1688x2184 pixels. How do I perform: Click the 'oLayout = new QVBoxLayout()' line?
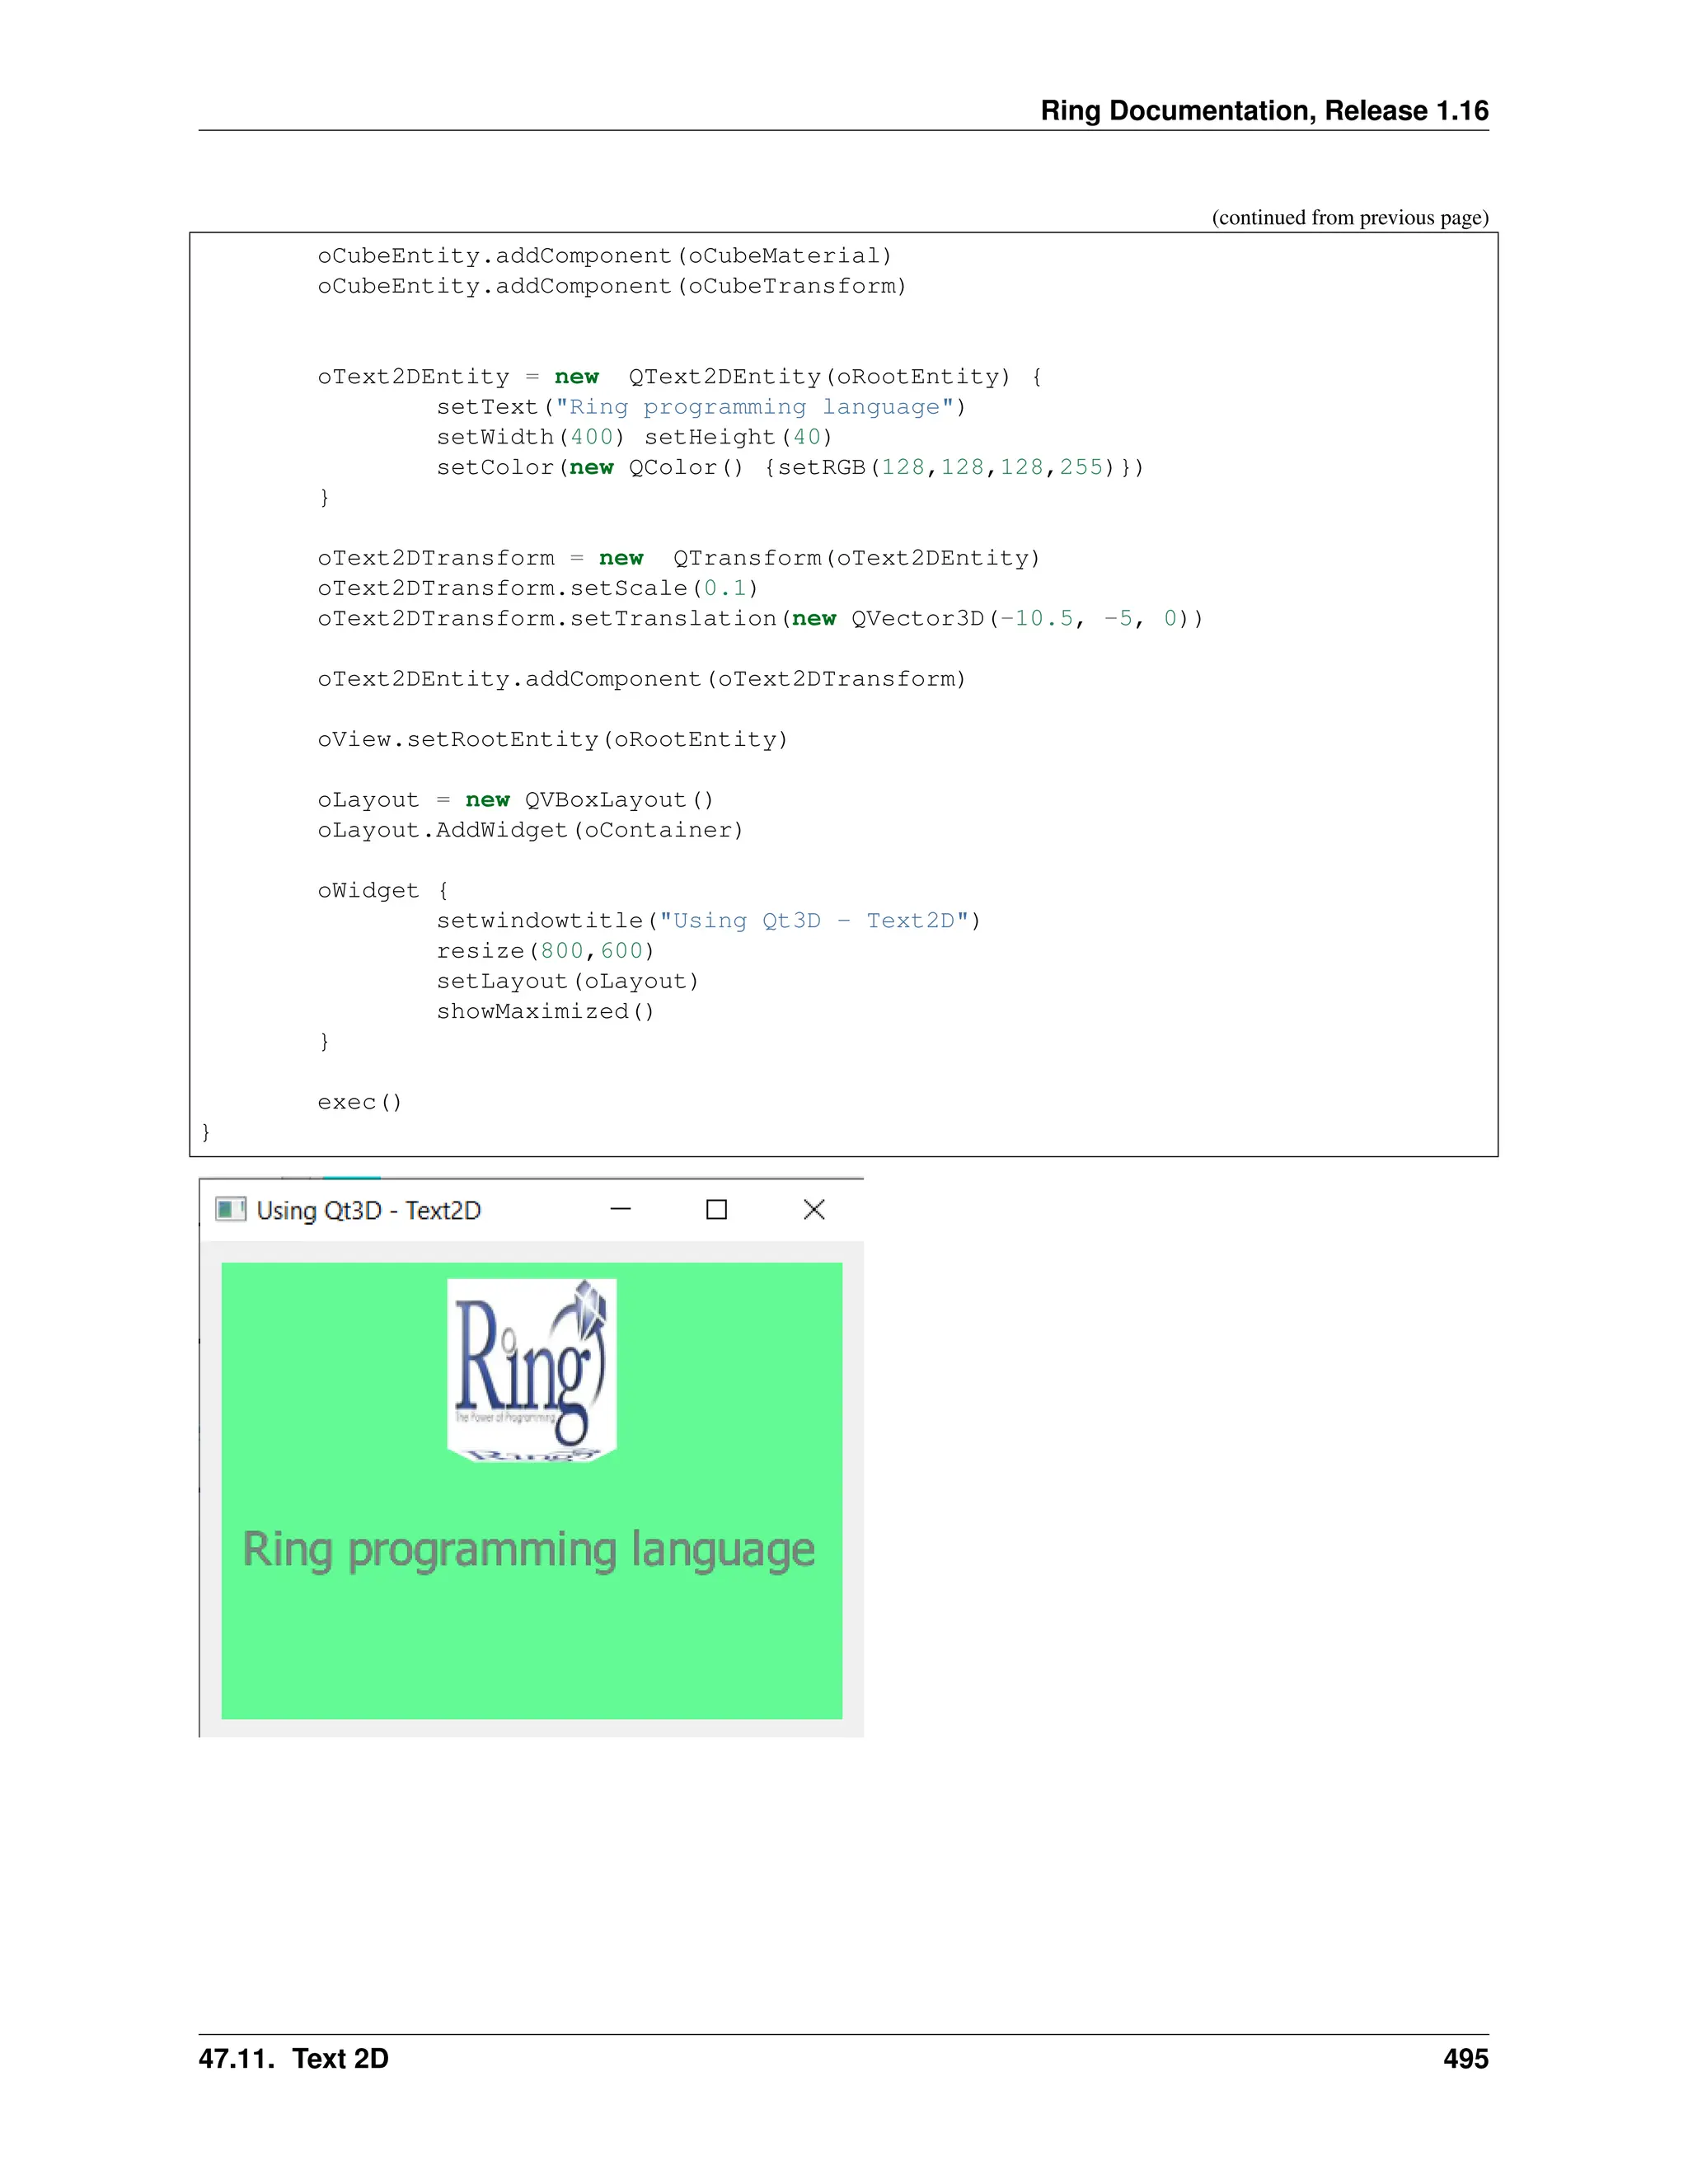click(x=515, y=800)
